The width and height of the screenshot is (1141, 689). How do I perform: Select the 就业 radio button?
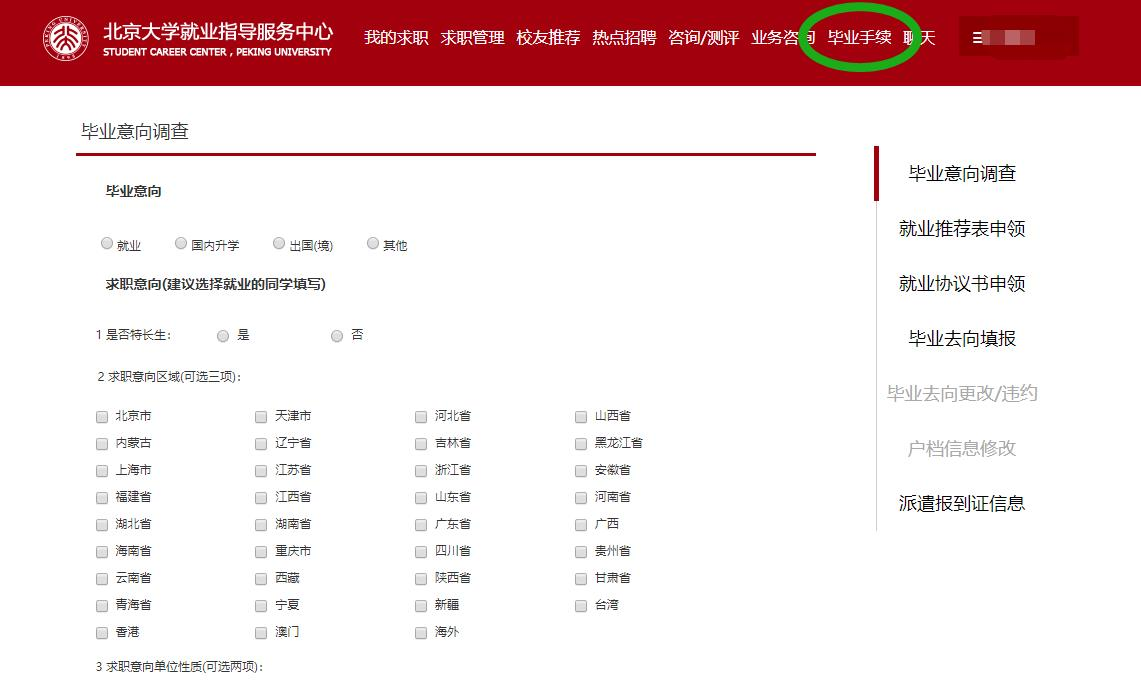click(x=107, y=243)
